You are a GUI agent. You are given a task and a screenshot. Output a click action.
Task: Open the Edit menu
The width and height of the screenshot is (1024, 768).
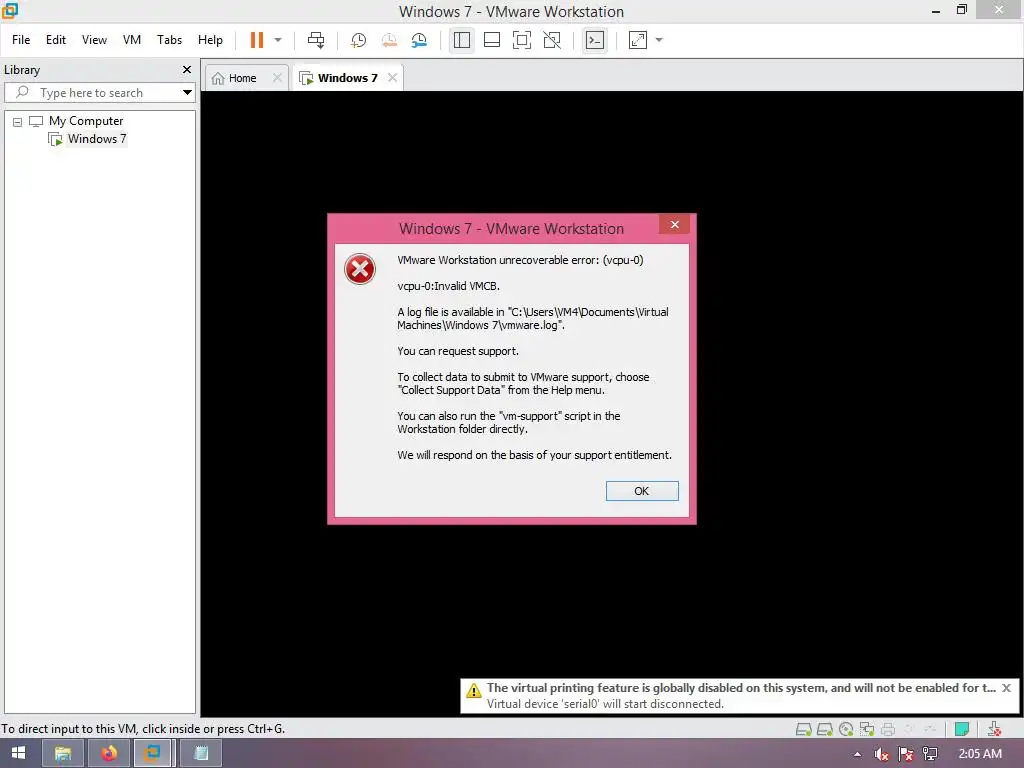(56, 40)
